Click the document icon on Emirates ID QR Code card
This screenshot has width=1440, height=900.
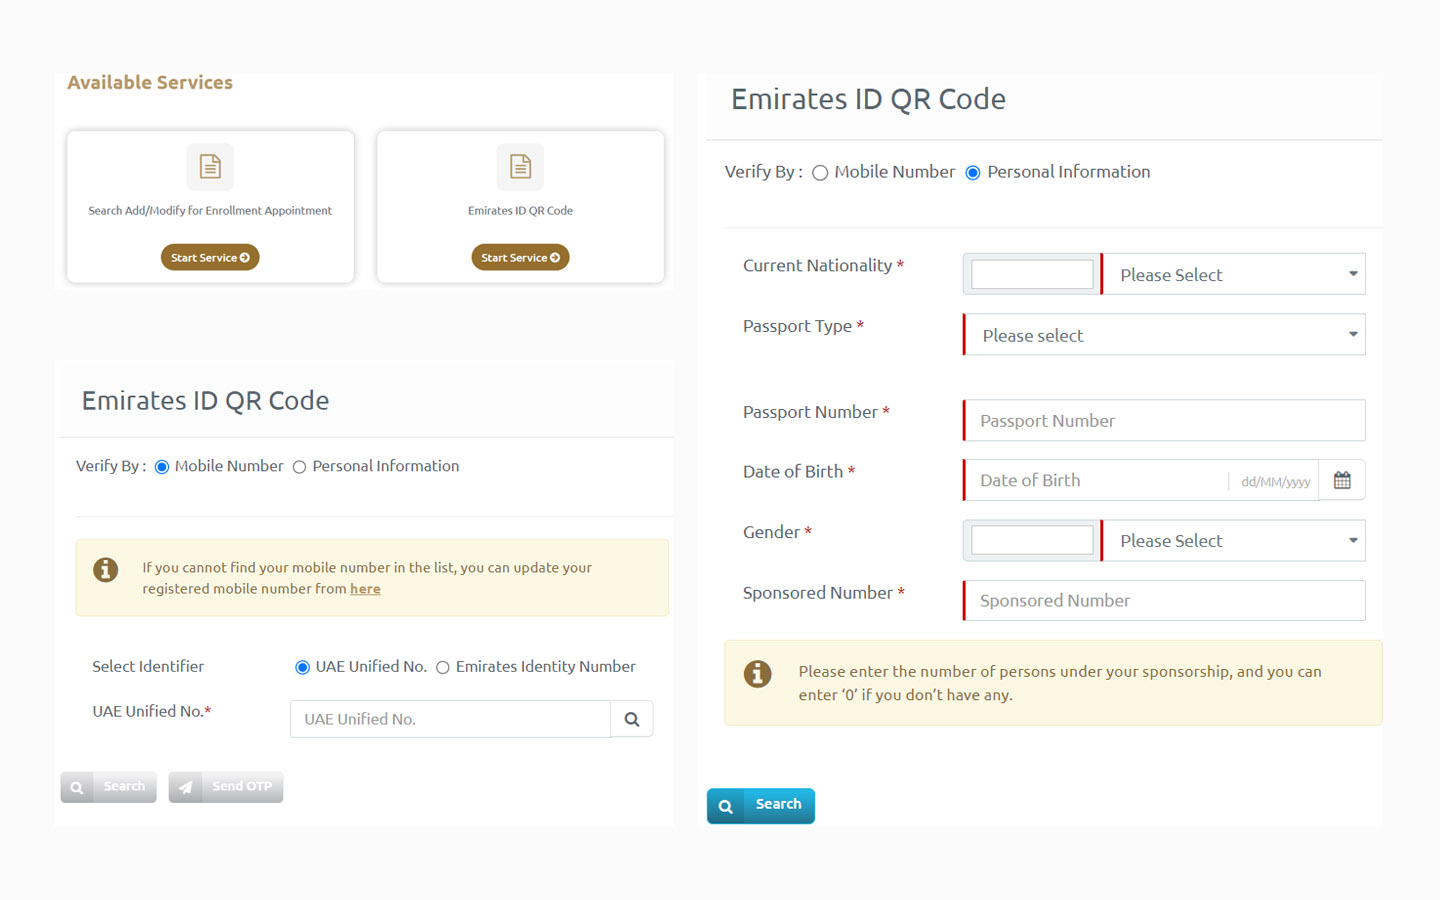[x=520, y=167]
